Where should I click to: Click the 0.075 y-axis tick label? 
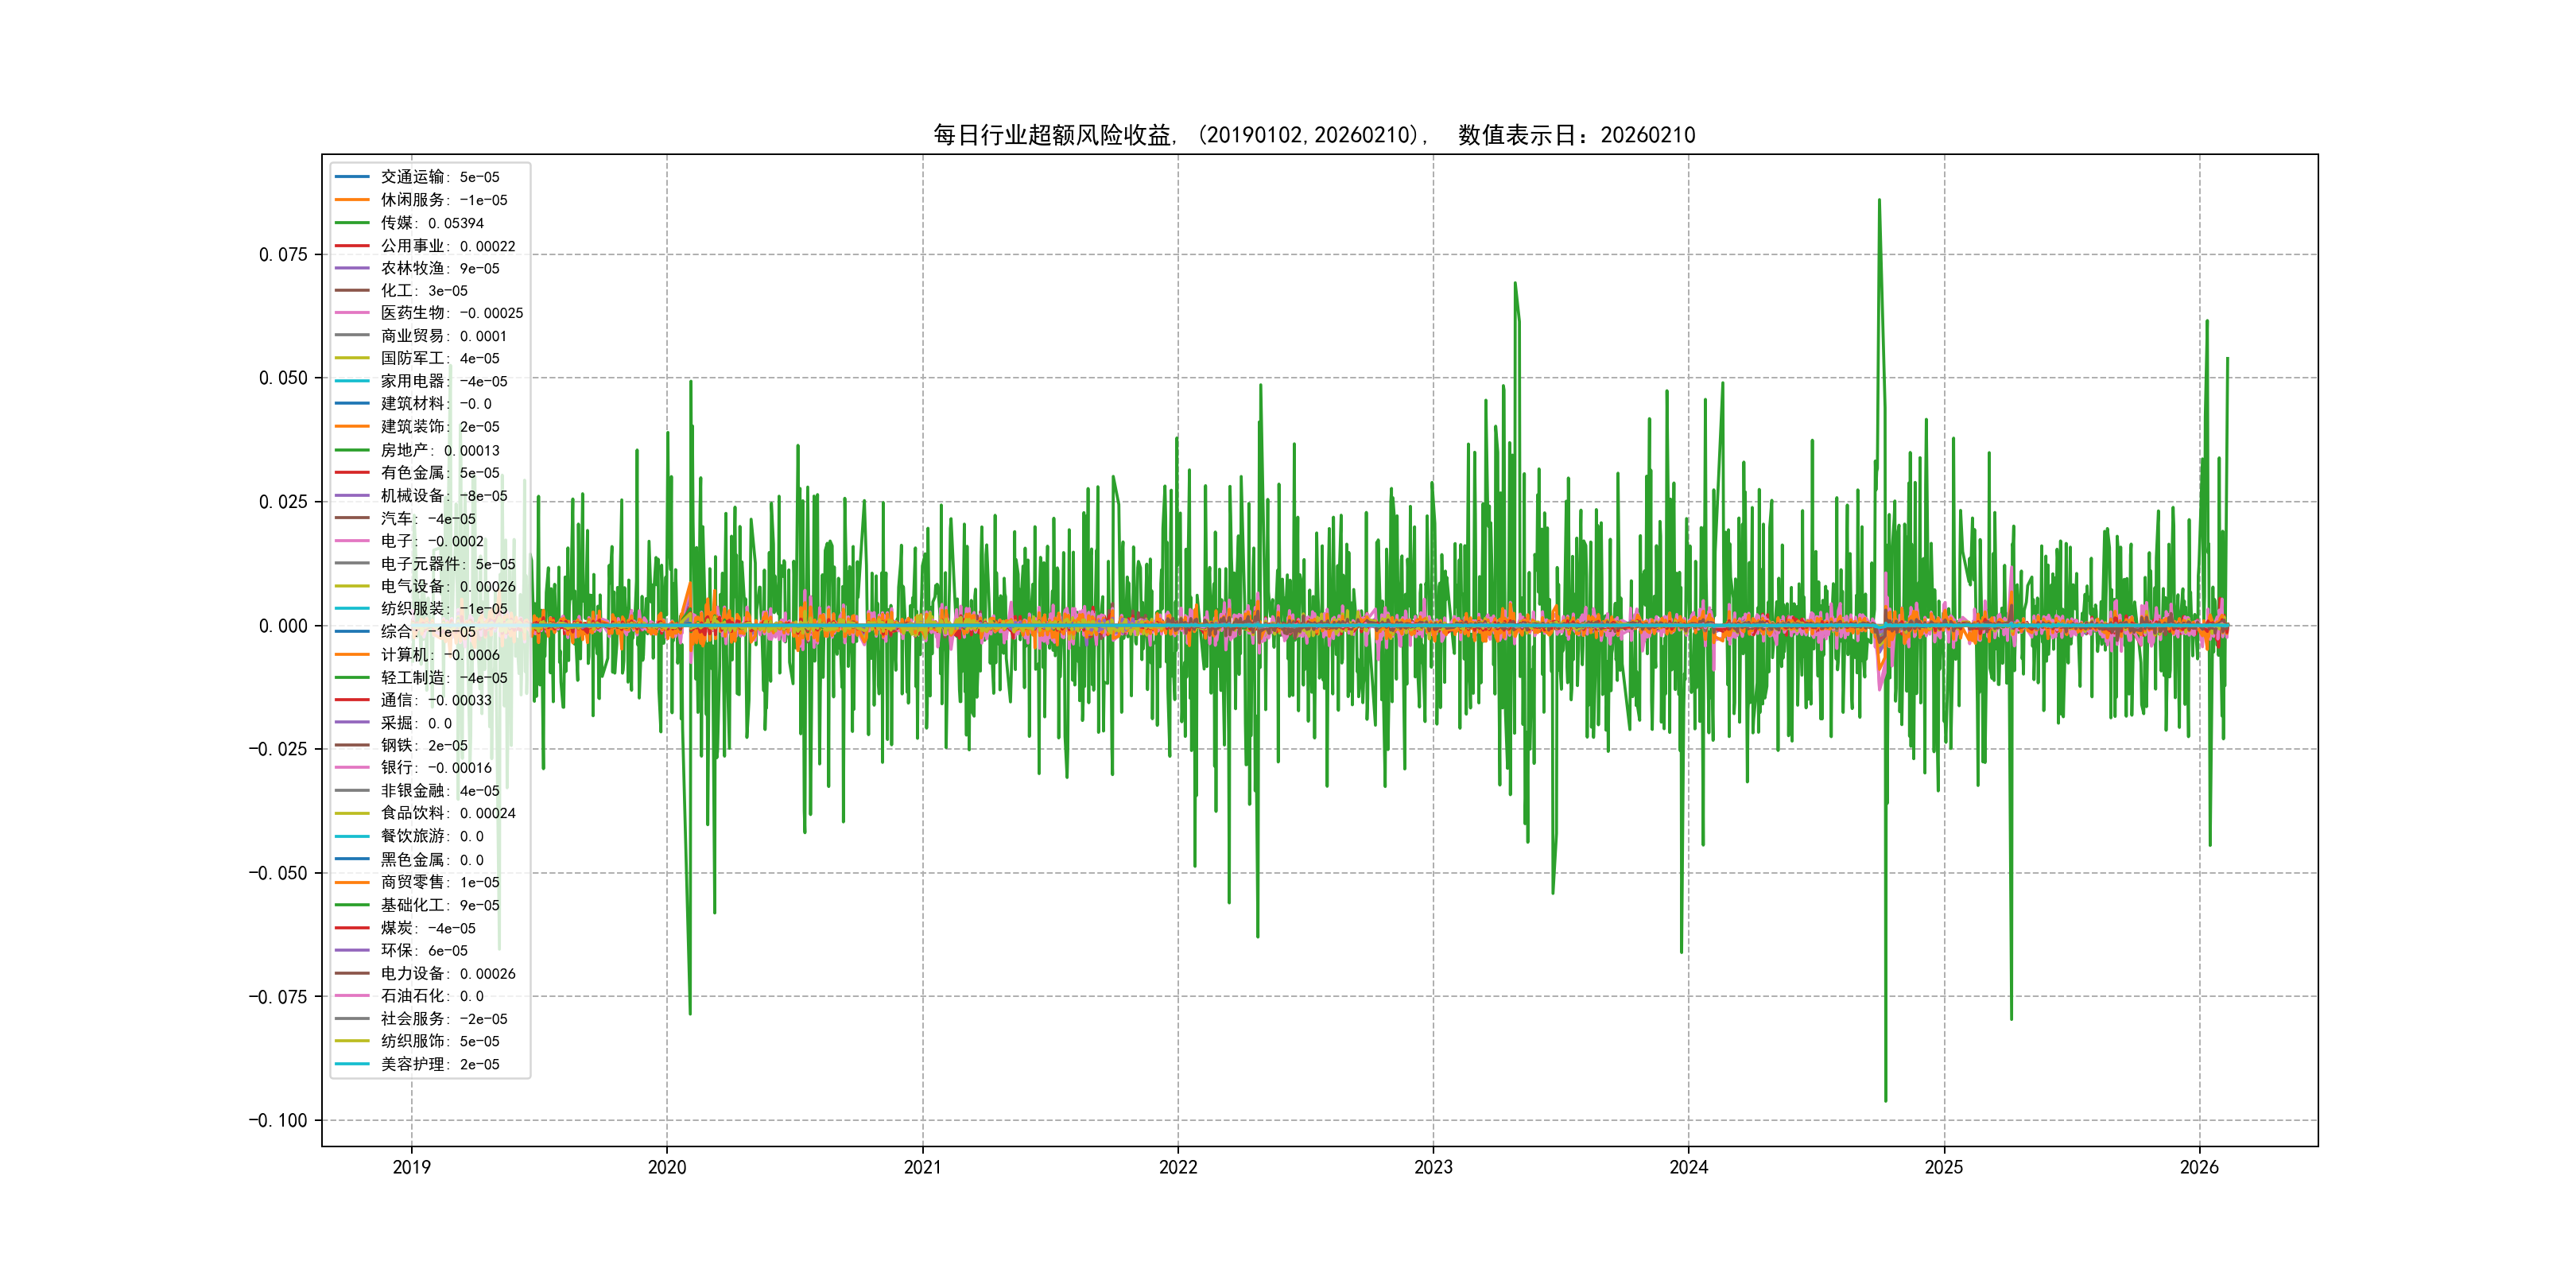tap(283, 255)
